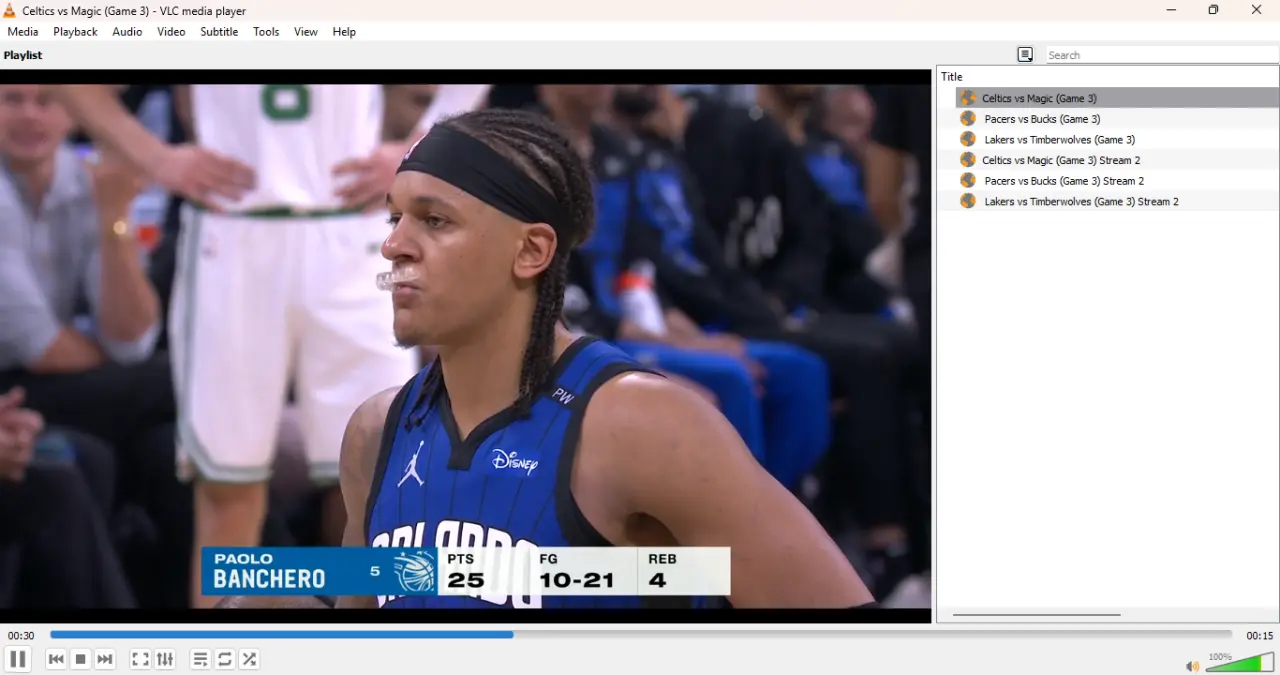Mute audio via speaker icon
This screenshot has width=1280, height=675.
pyautogui.click(x=1192, y=666)
